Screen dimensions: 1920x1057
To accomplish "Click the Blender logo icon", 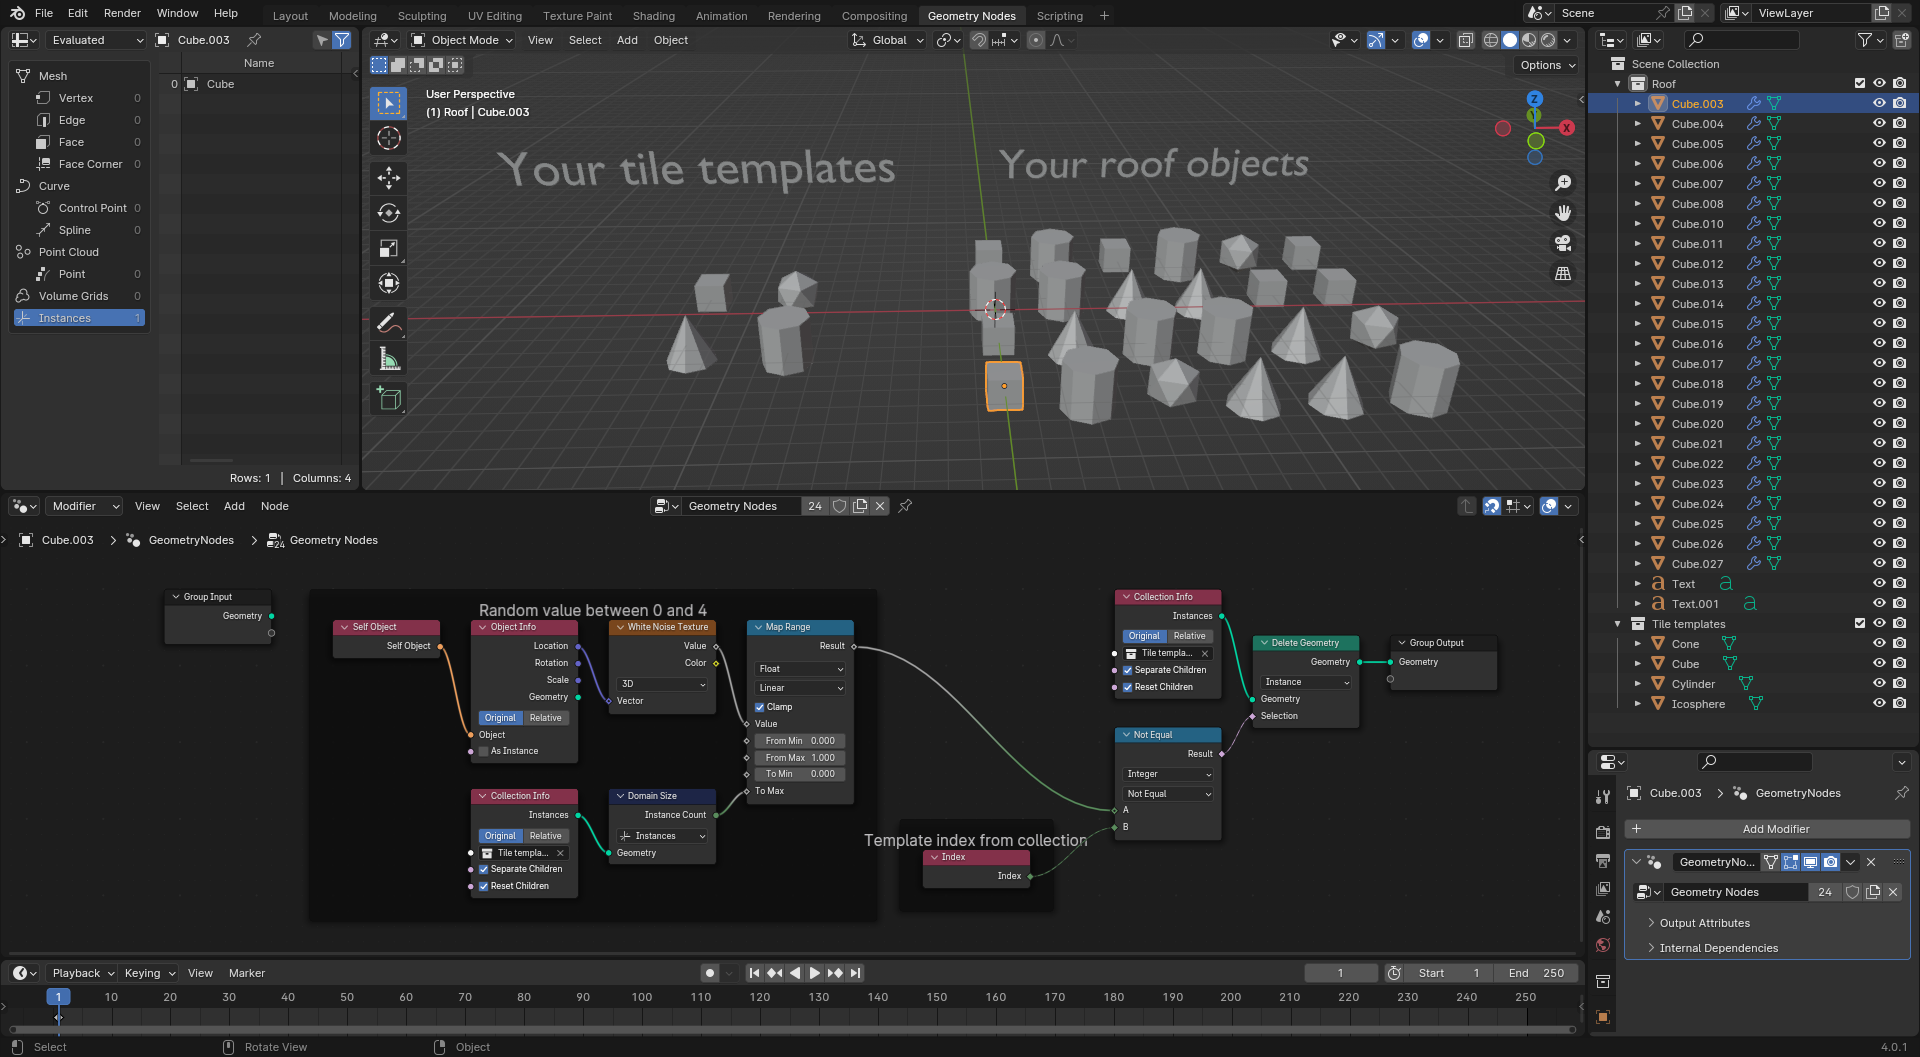I will 17,13.
